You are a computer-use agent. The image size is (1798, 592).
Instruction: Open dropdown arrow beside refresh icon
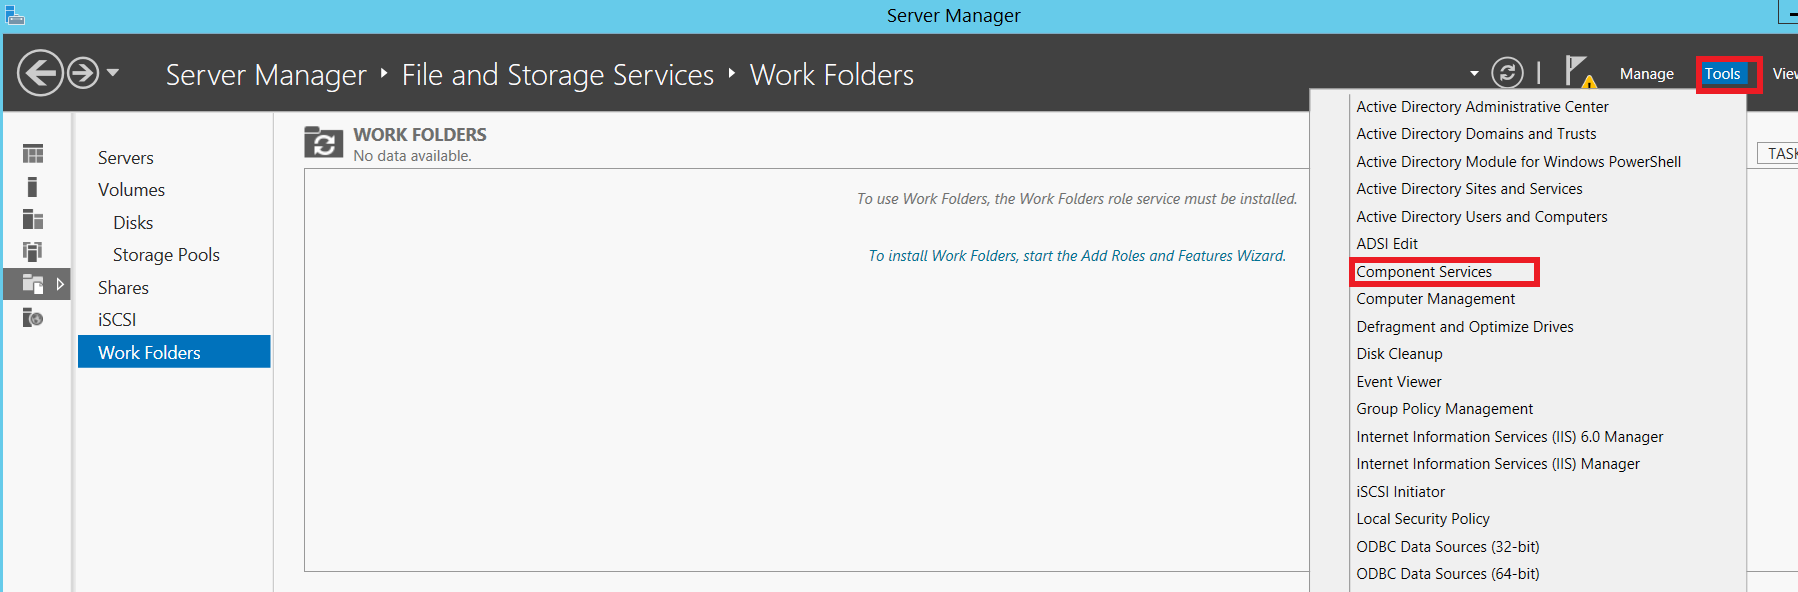pyautogui.click(x=1474, y=74)
